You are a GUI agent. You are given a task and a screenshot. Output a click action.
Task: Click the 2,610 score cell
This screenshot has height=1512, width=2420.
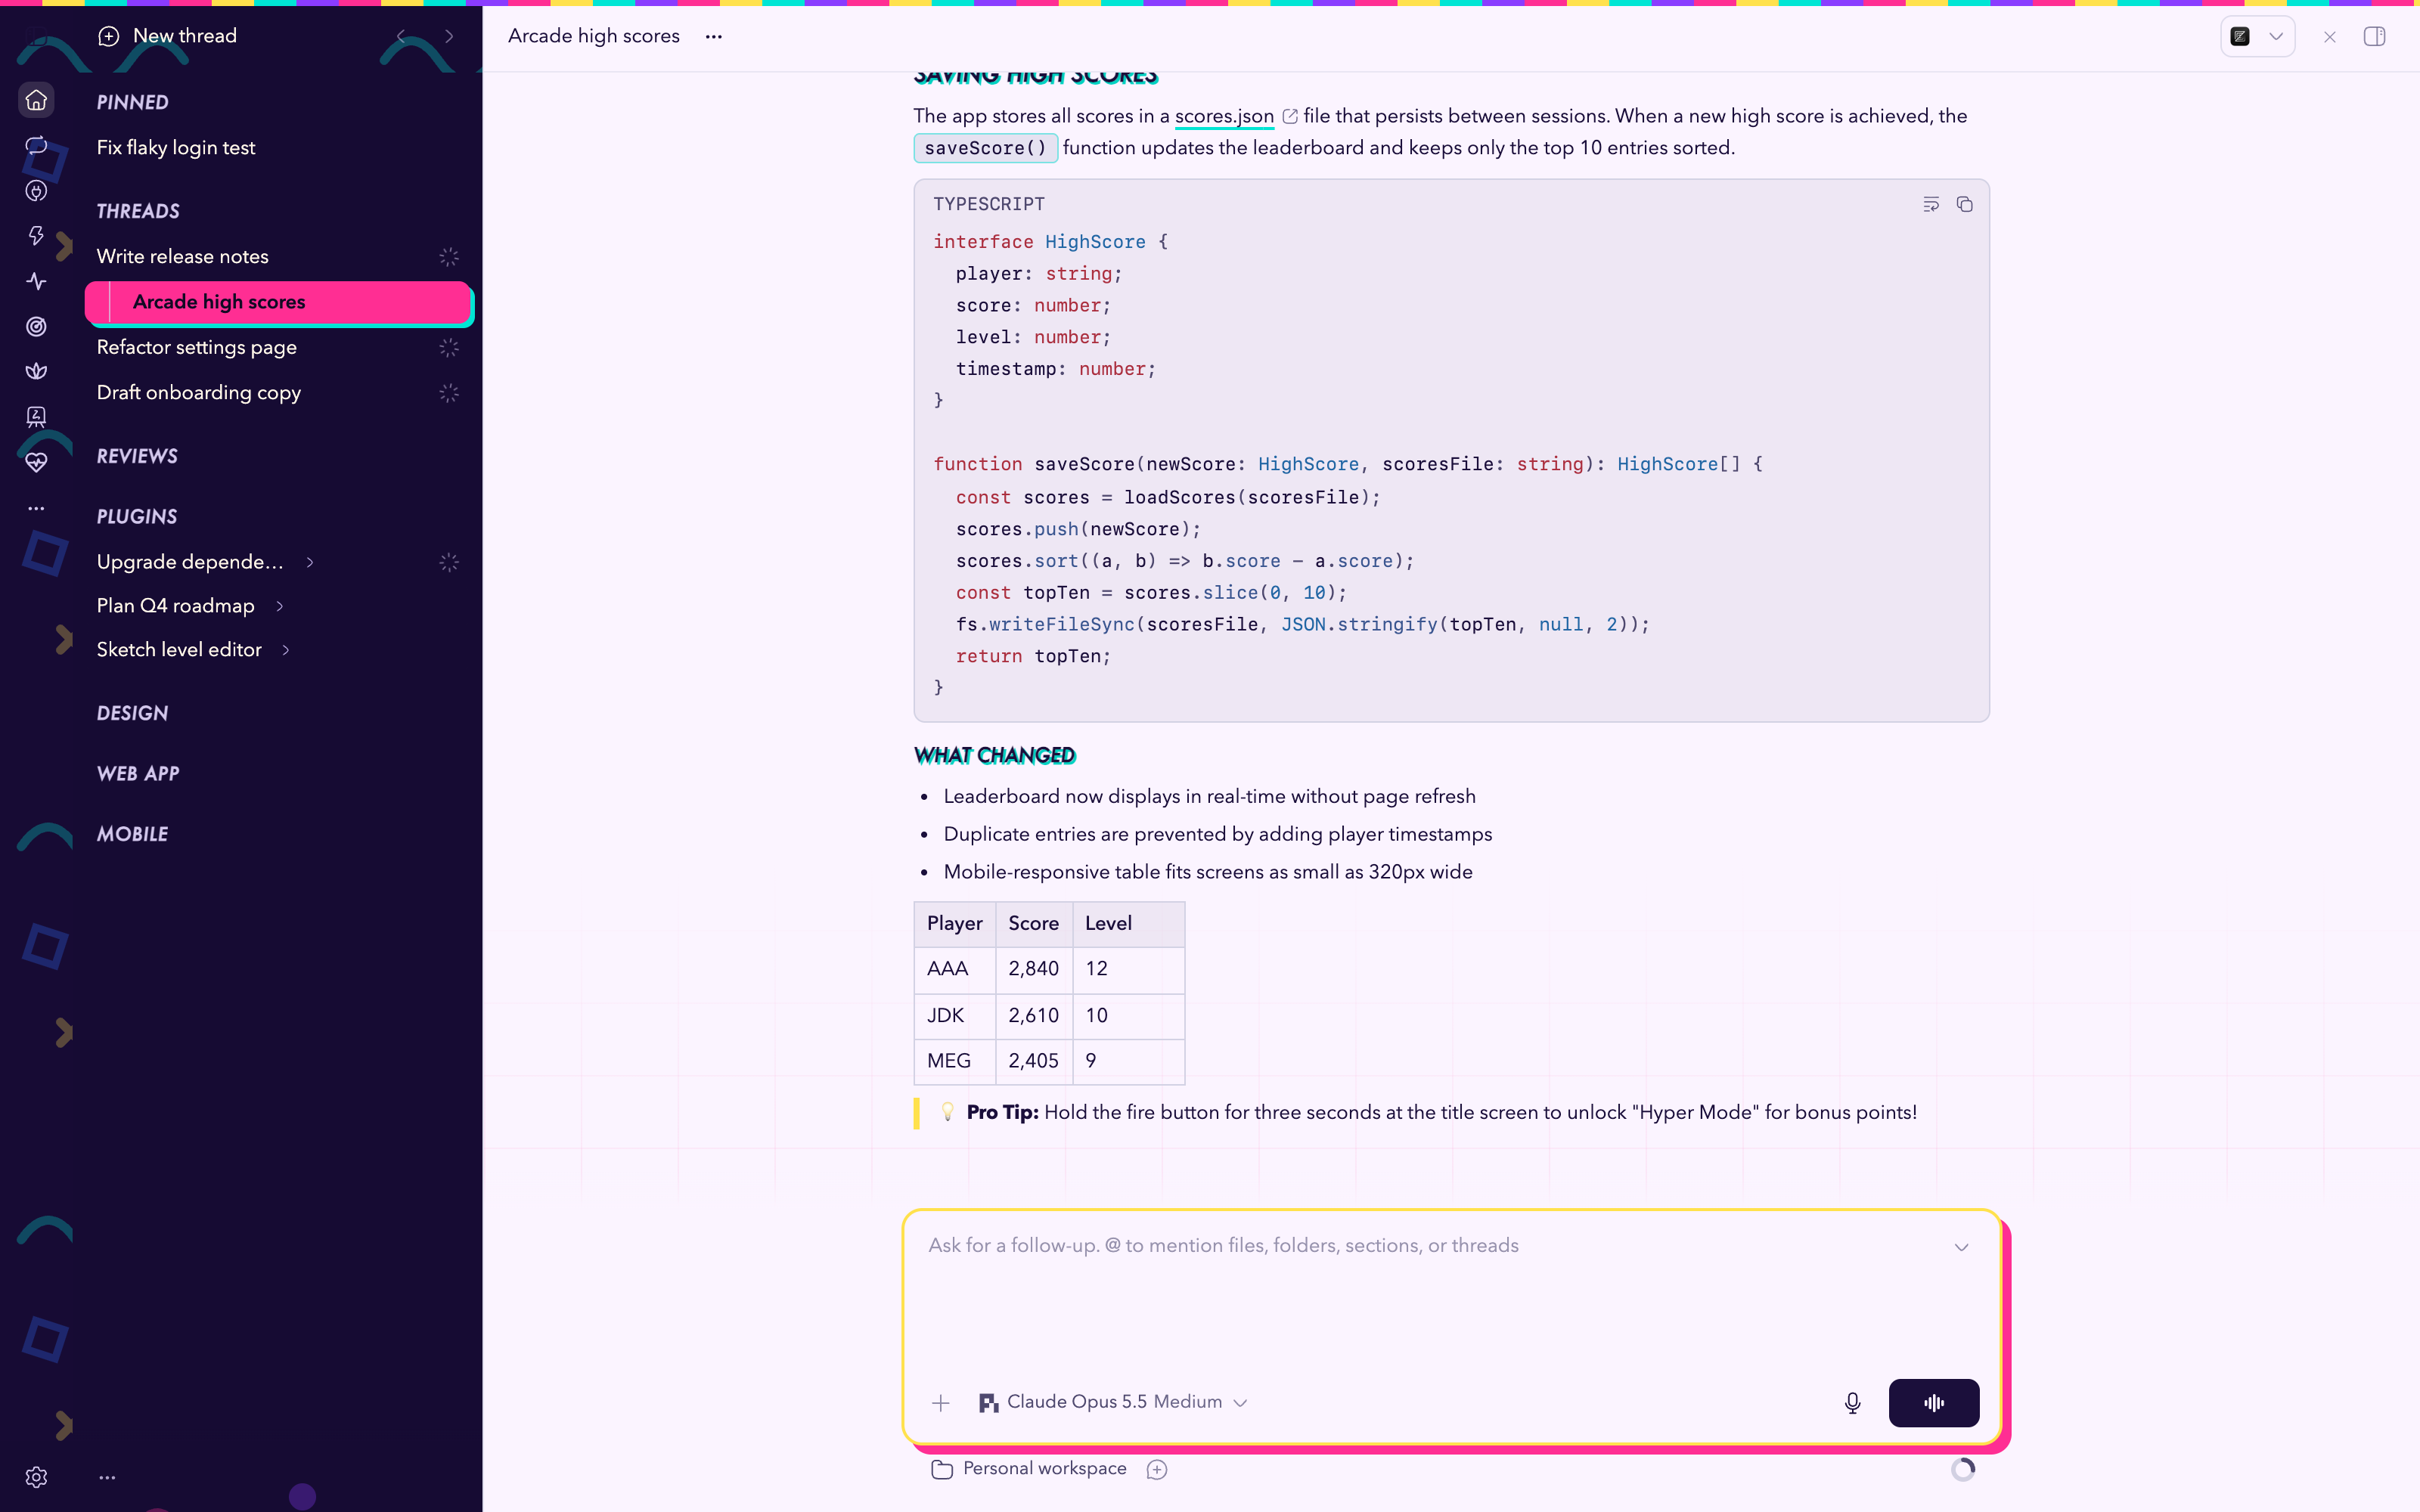click(1033, 1016)
